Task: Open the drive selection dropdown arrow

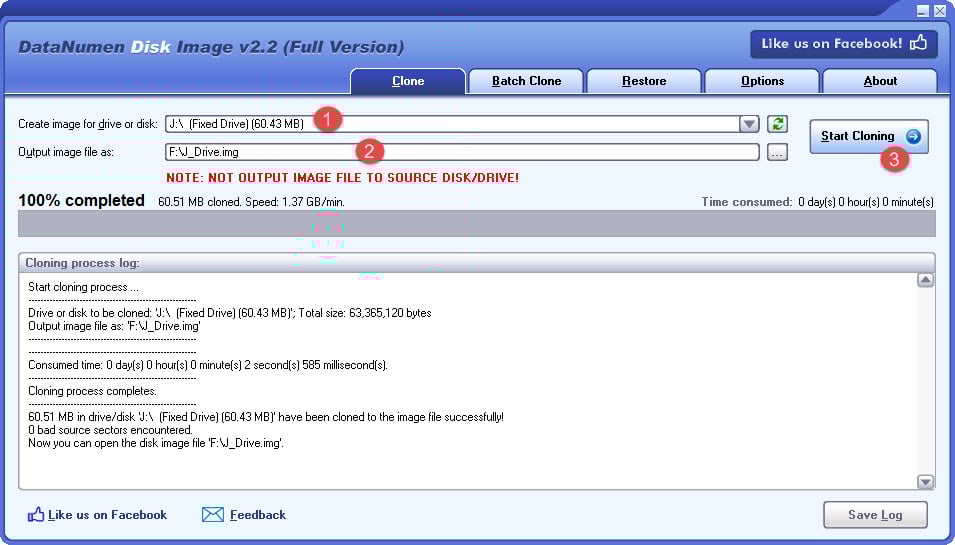Action: tap(749, 124)
